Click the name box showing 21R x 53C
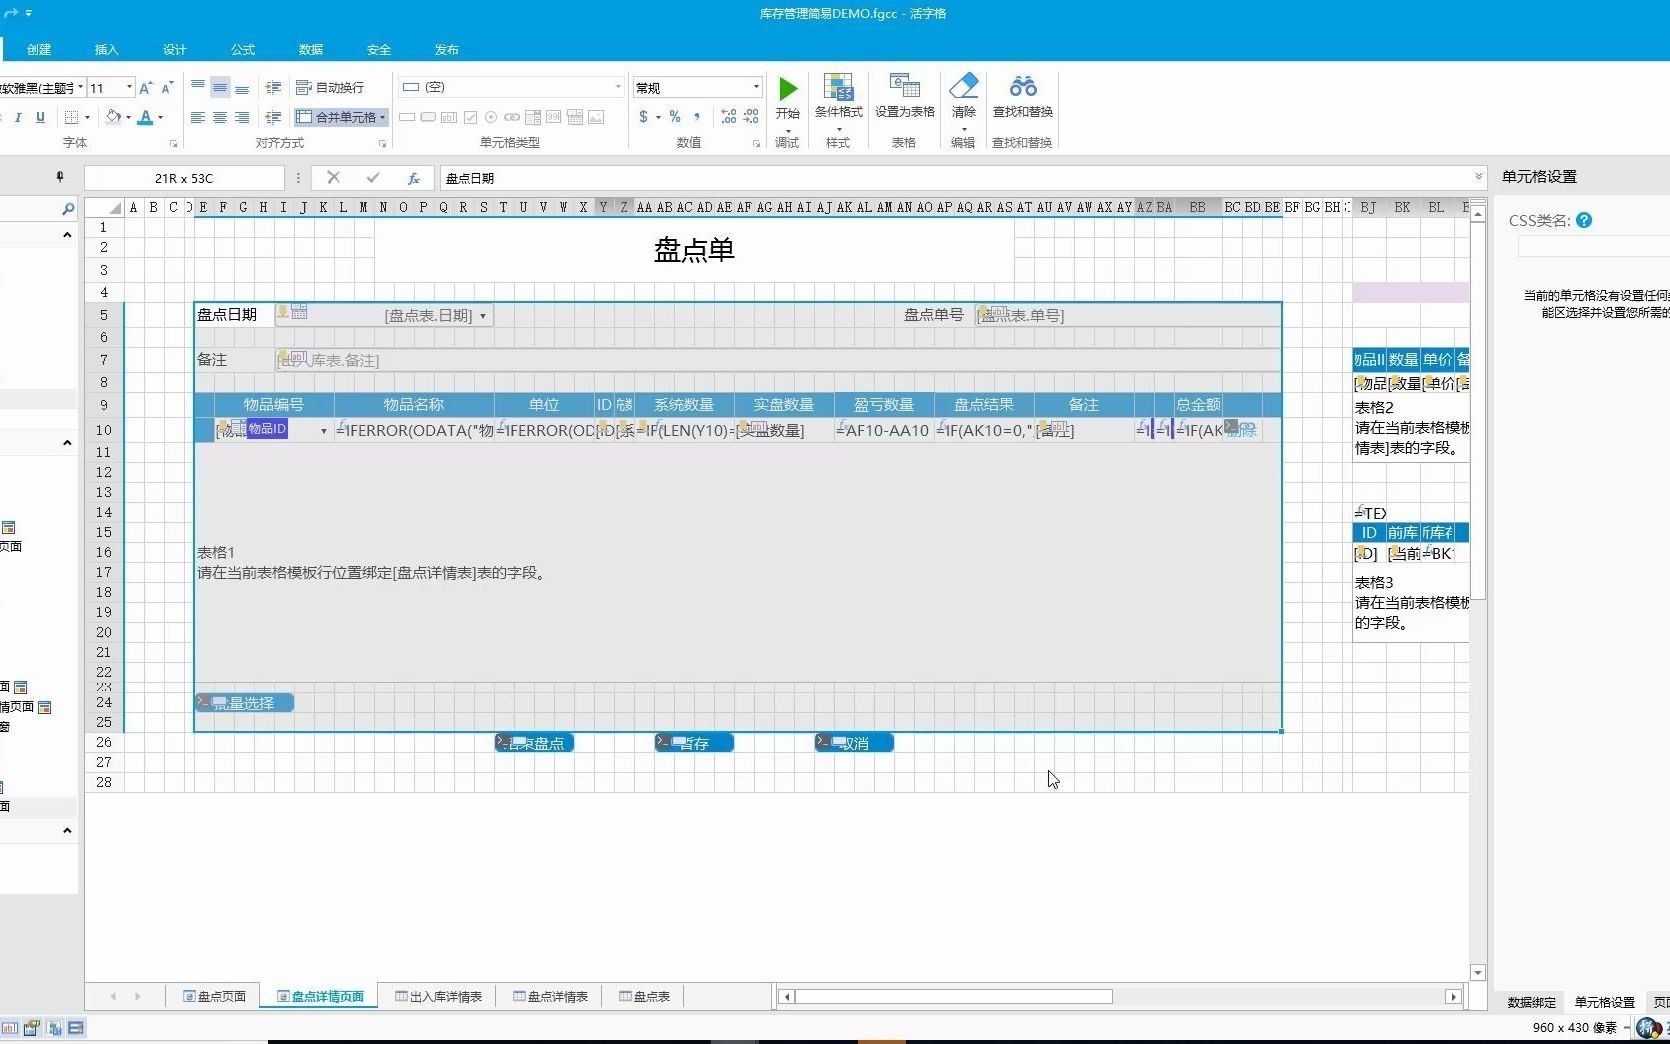This screenshot has width=1670, height=1044. (184, 178)
